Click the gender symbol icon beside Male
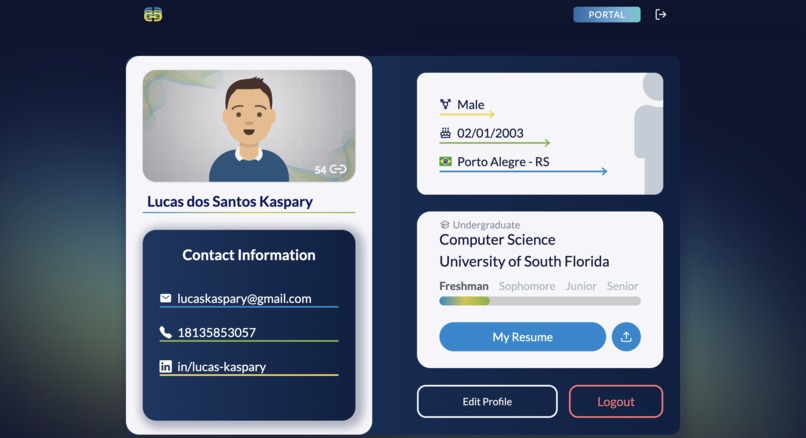This screenshot has height=438, width=806. (x=445, y=104)
